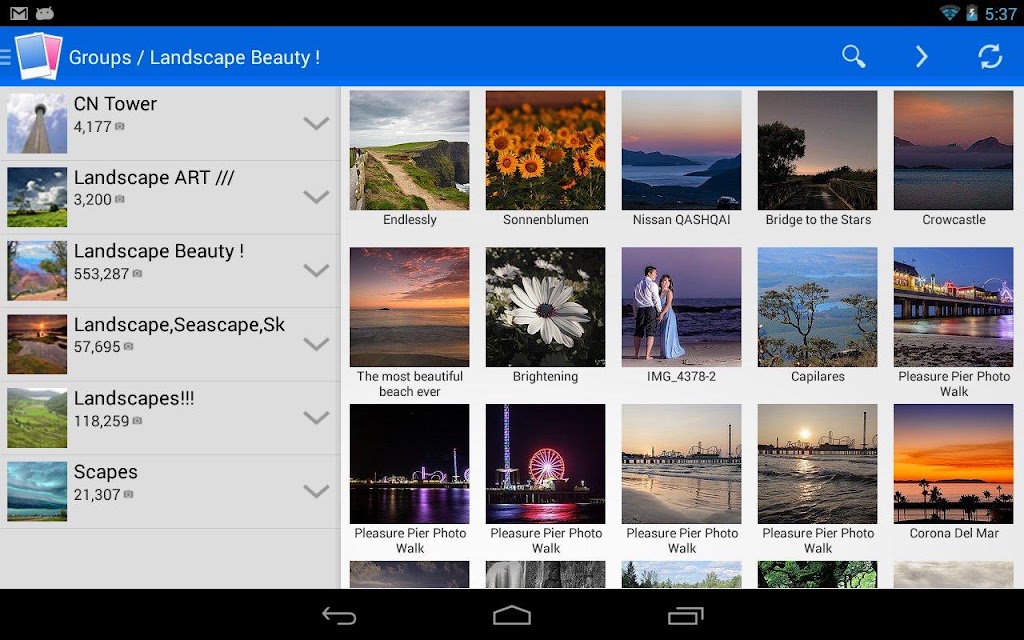
Task: Tap the Corona Del Mar caption text
Action: (x=953, y=534)
